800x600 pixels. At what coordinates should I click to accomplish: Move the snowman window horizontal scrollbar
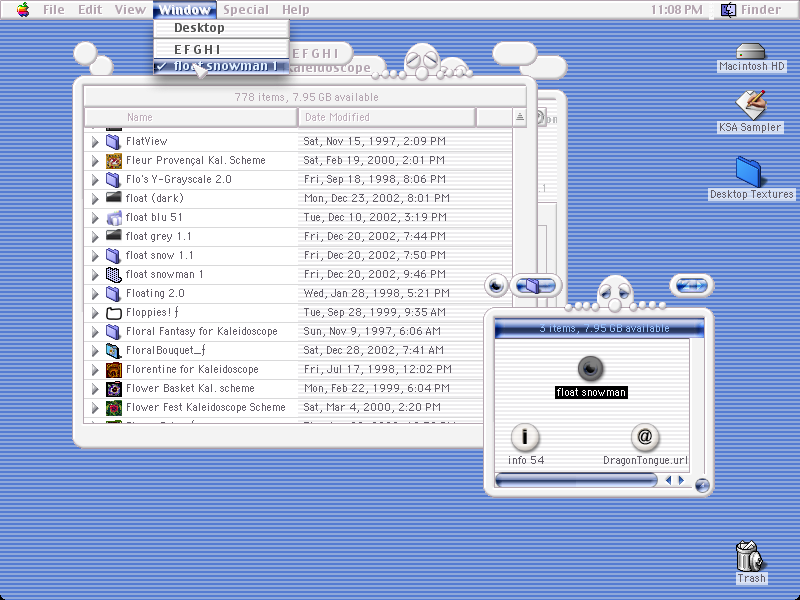576,480
